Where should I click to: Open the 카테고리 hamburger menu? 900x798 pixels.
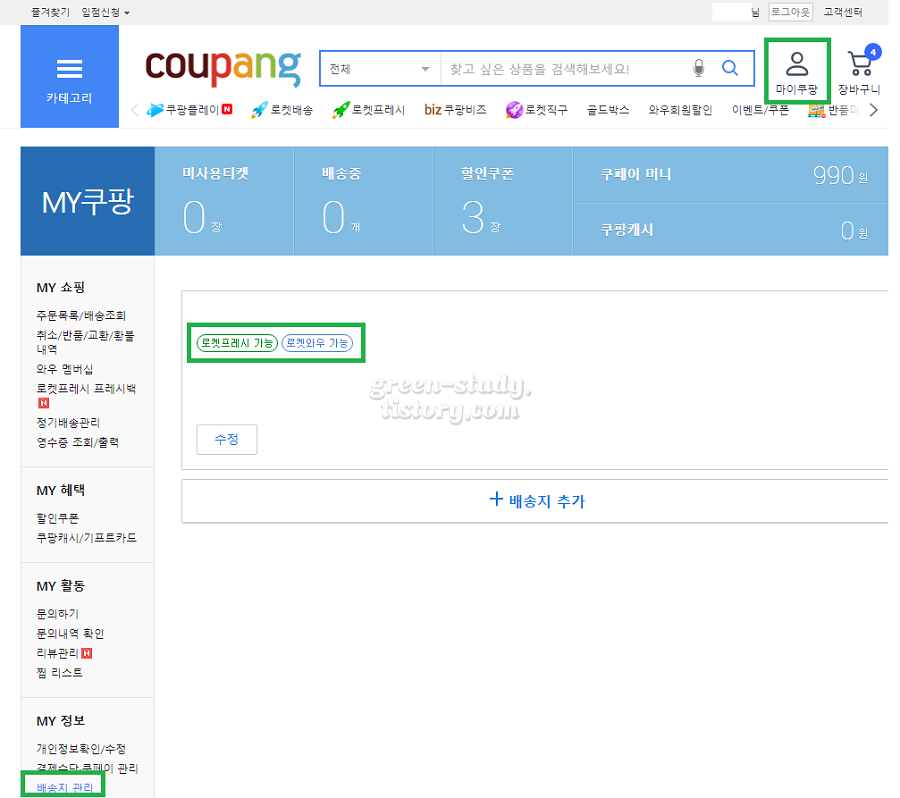(69, 76)
